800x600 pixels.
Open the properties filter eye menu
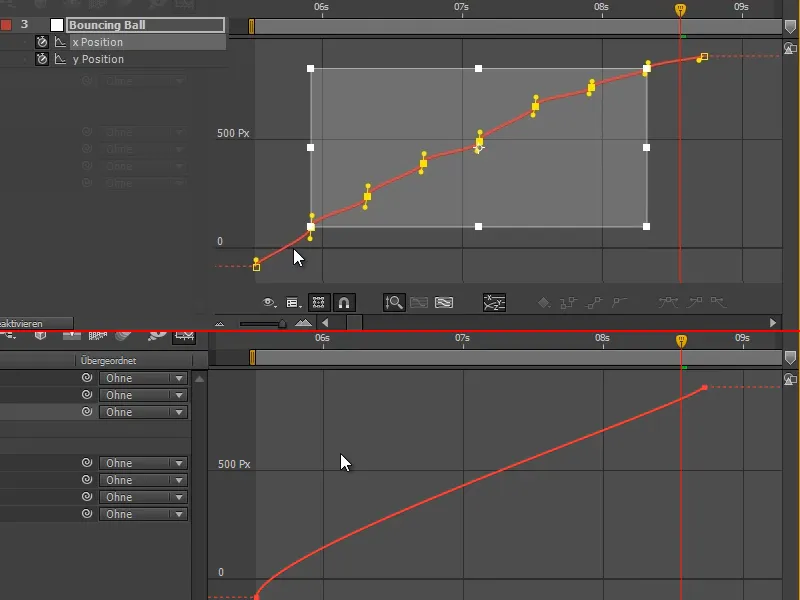click(x=266, y=302)
